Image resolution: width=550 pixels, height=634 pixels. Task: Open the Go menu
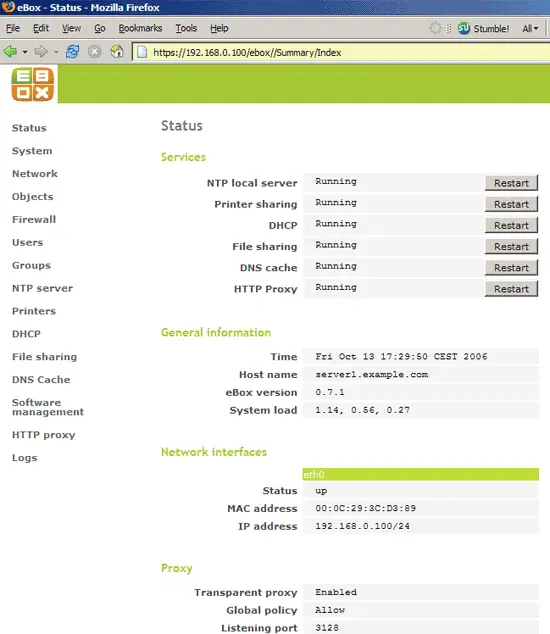point(99,28)
